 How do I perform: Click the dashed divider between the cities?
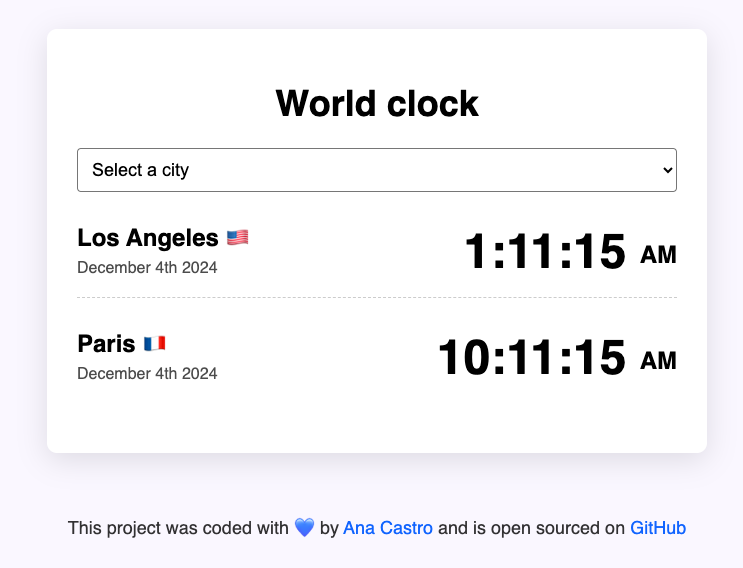(377, 298)
